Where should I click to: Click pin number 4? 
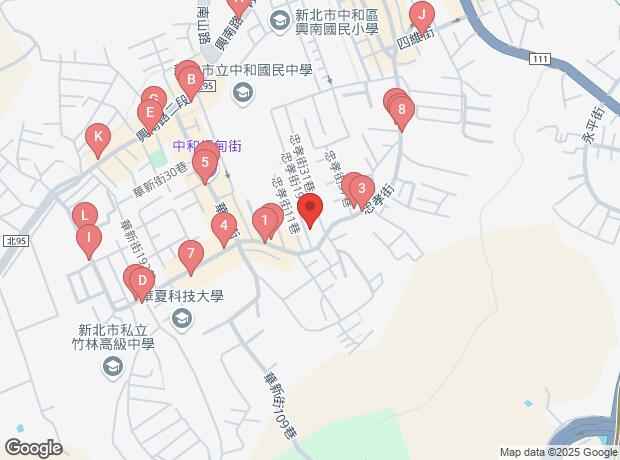pyautogui.click(x=224, y=228)
